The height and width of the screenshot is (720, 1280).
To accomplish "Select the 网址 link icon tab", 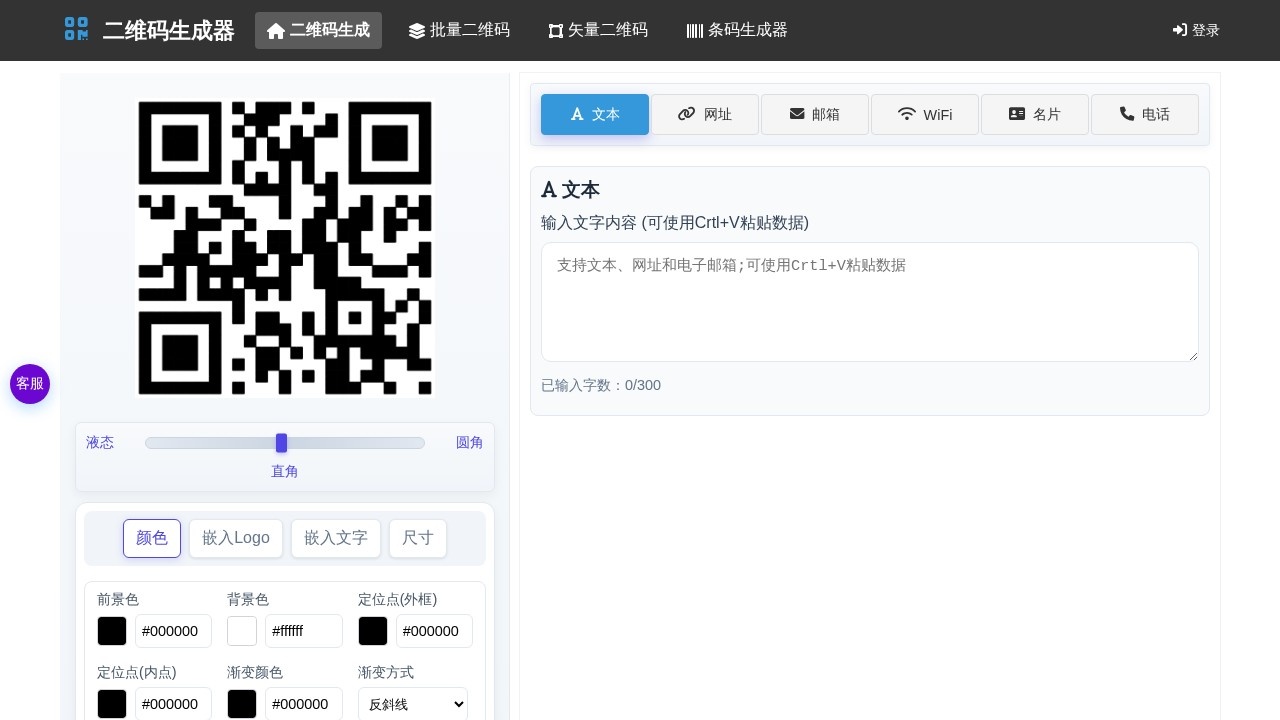I will [x=686, y=114].
